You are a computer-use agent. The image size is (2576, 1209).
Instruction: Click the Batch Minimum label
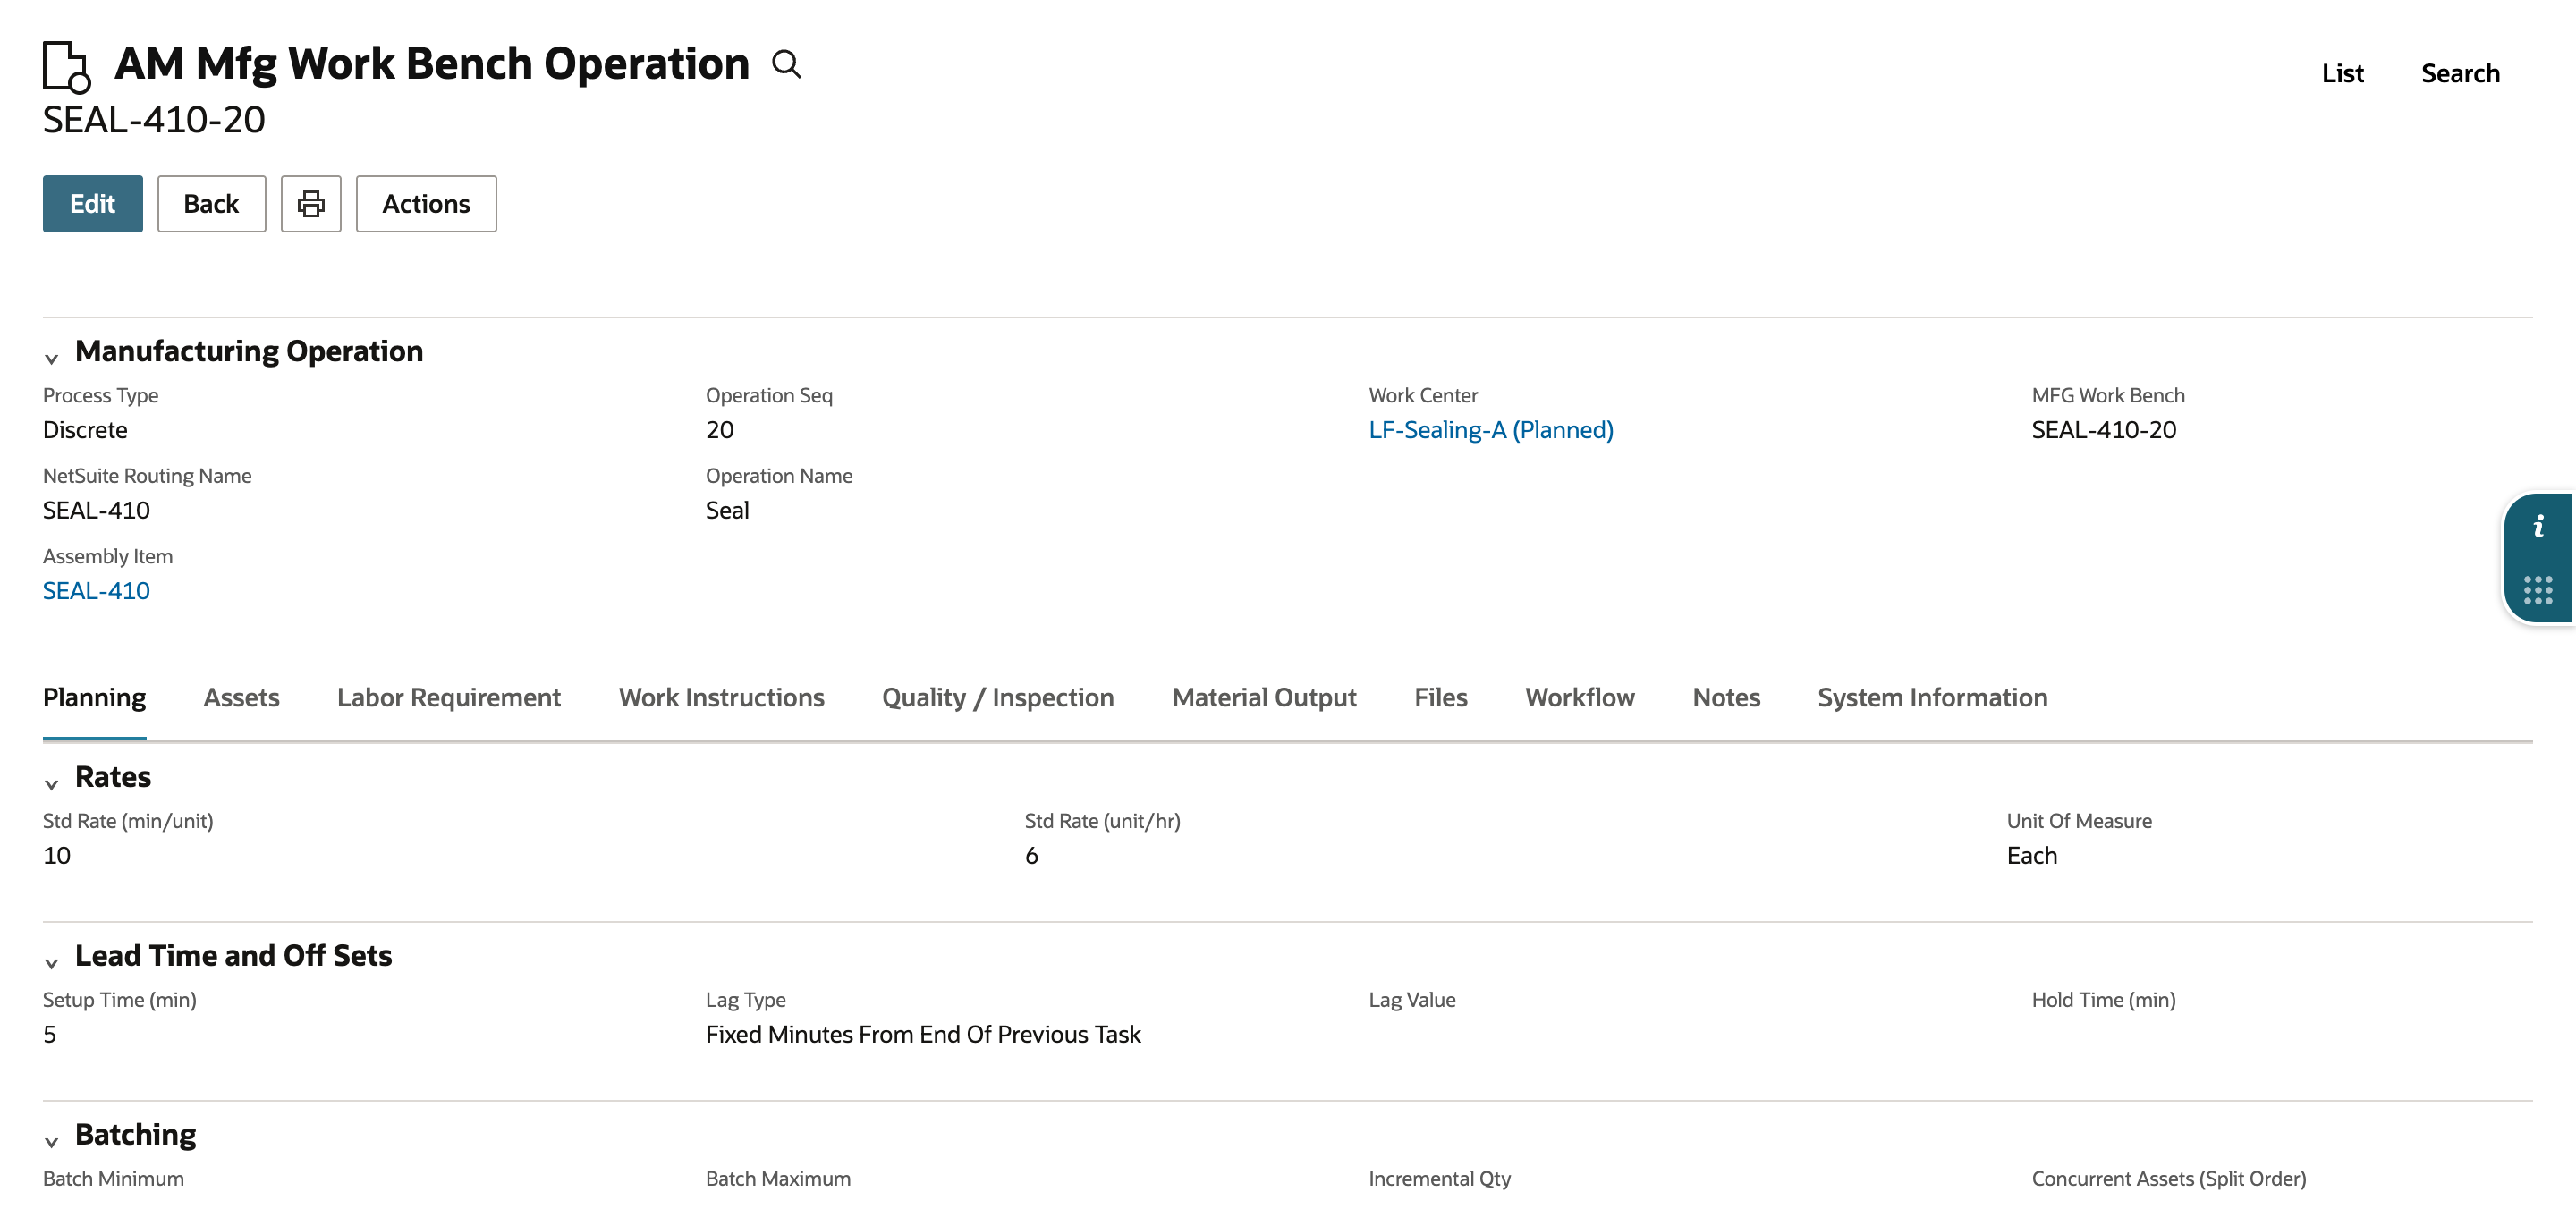113,1179
